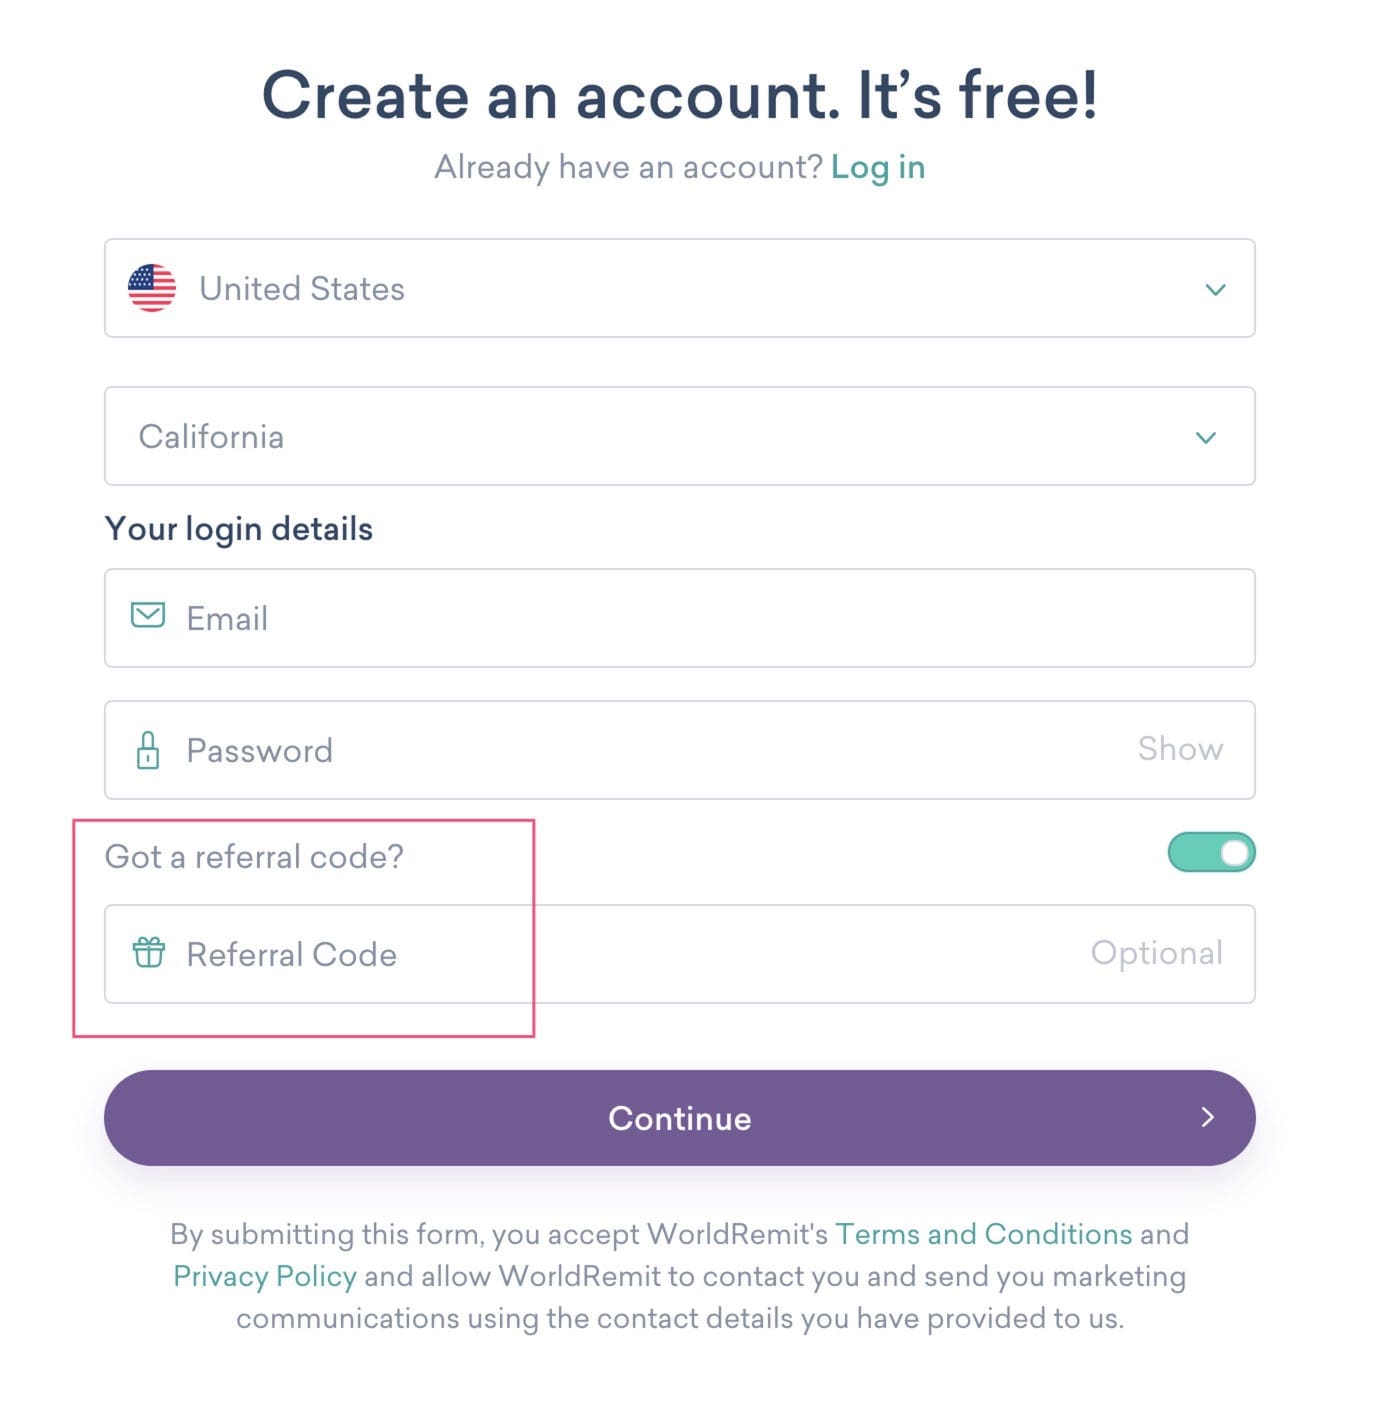Screen dimensions: 1382x1410
Task: Open the state dropdown showing California
Action: (x=679, y=436)
